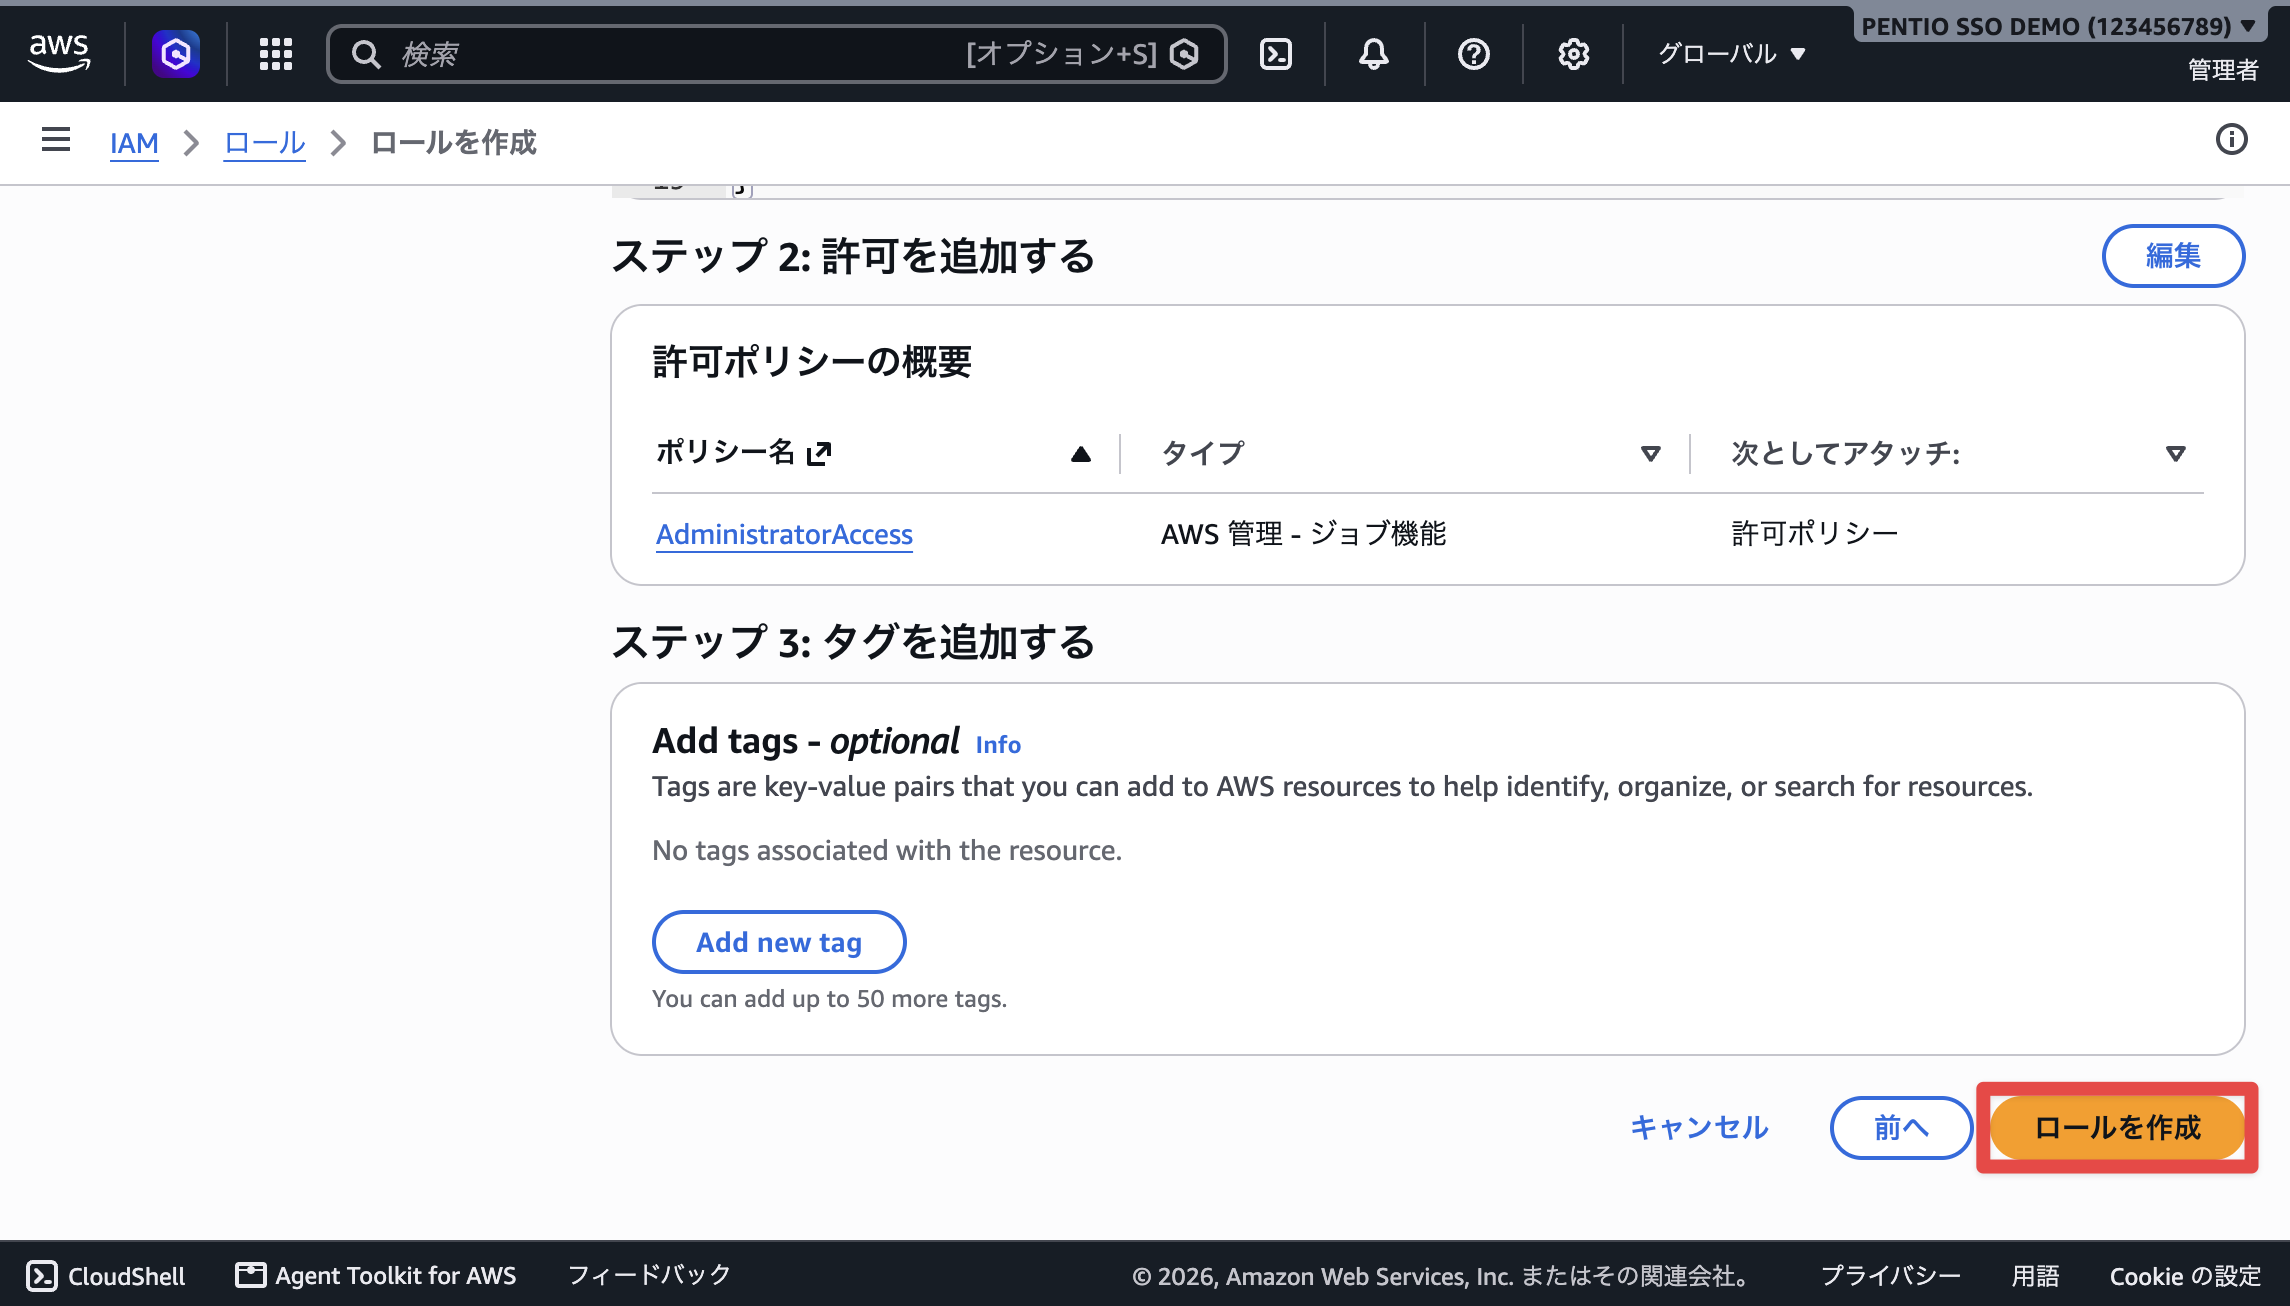Open the purple Amazon Q icon
Viewport: 2290px width, 1306px height.
pos(176,53)
